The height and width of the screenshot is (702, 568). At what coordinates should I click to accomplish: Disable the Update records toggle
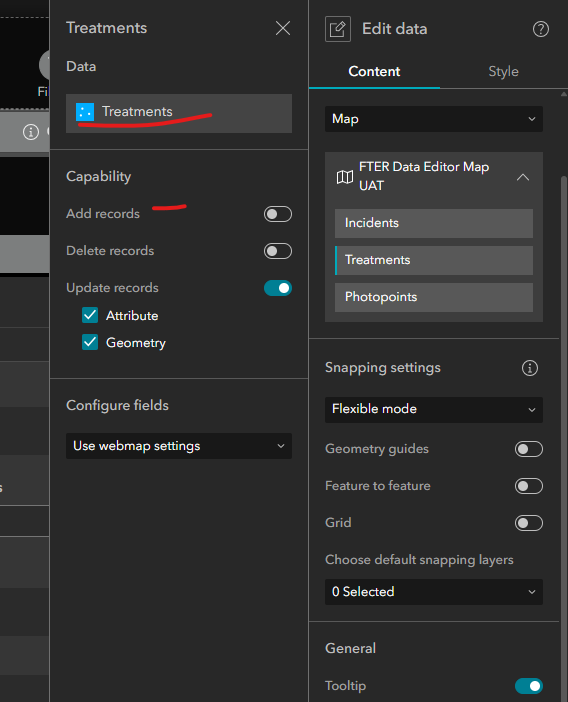[278, 288]
